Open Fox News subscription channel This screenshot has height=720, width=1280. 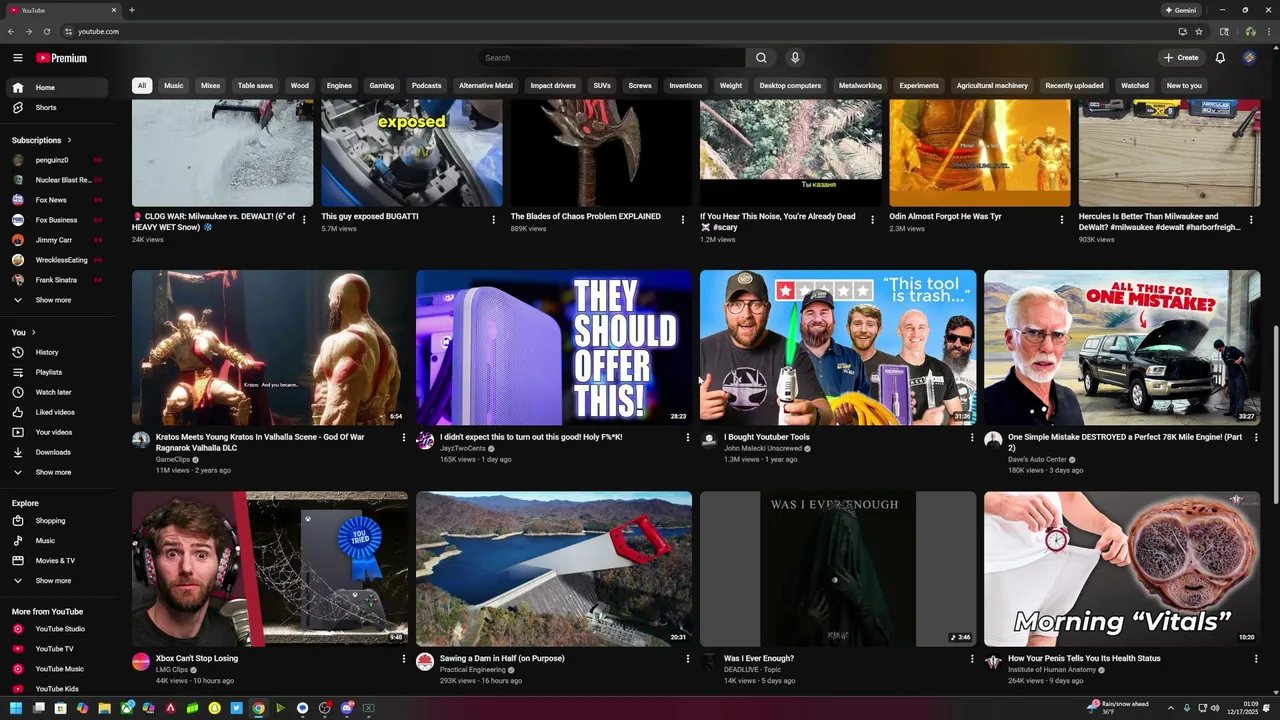(59, 200)
